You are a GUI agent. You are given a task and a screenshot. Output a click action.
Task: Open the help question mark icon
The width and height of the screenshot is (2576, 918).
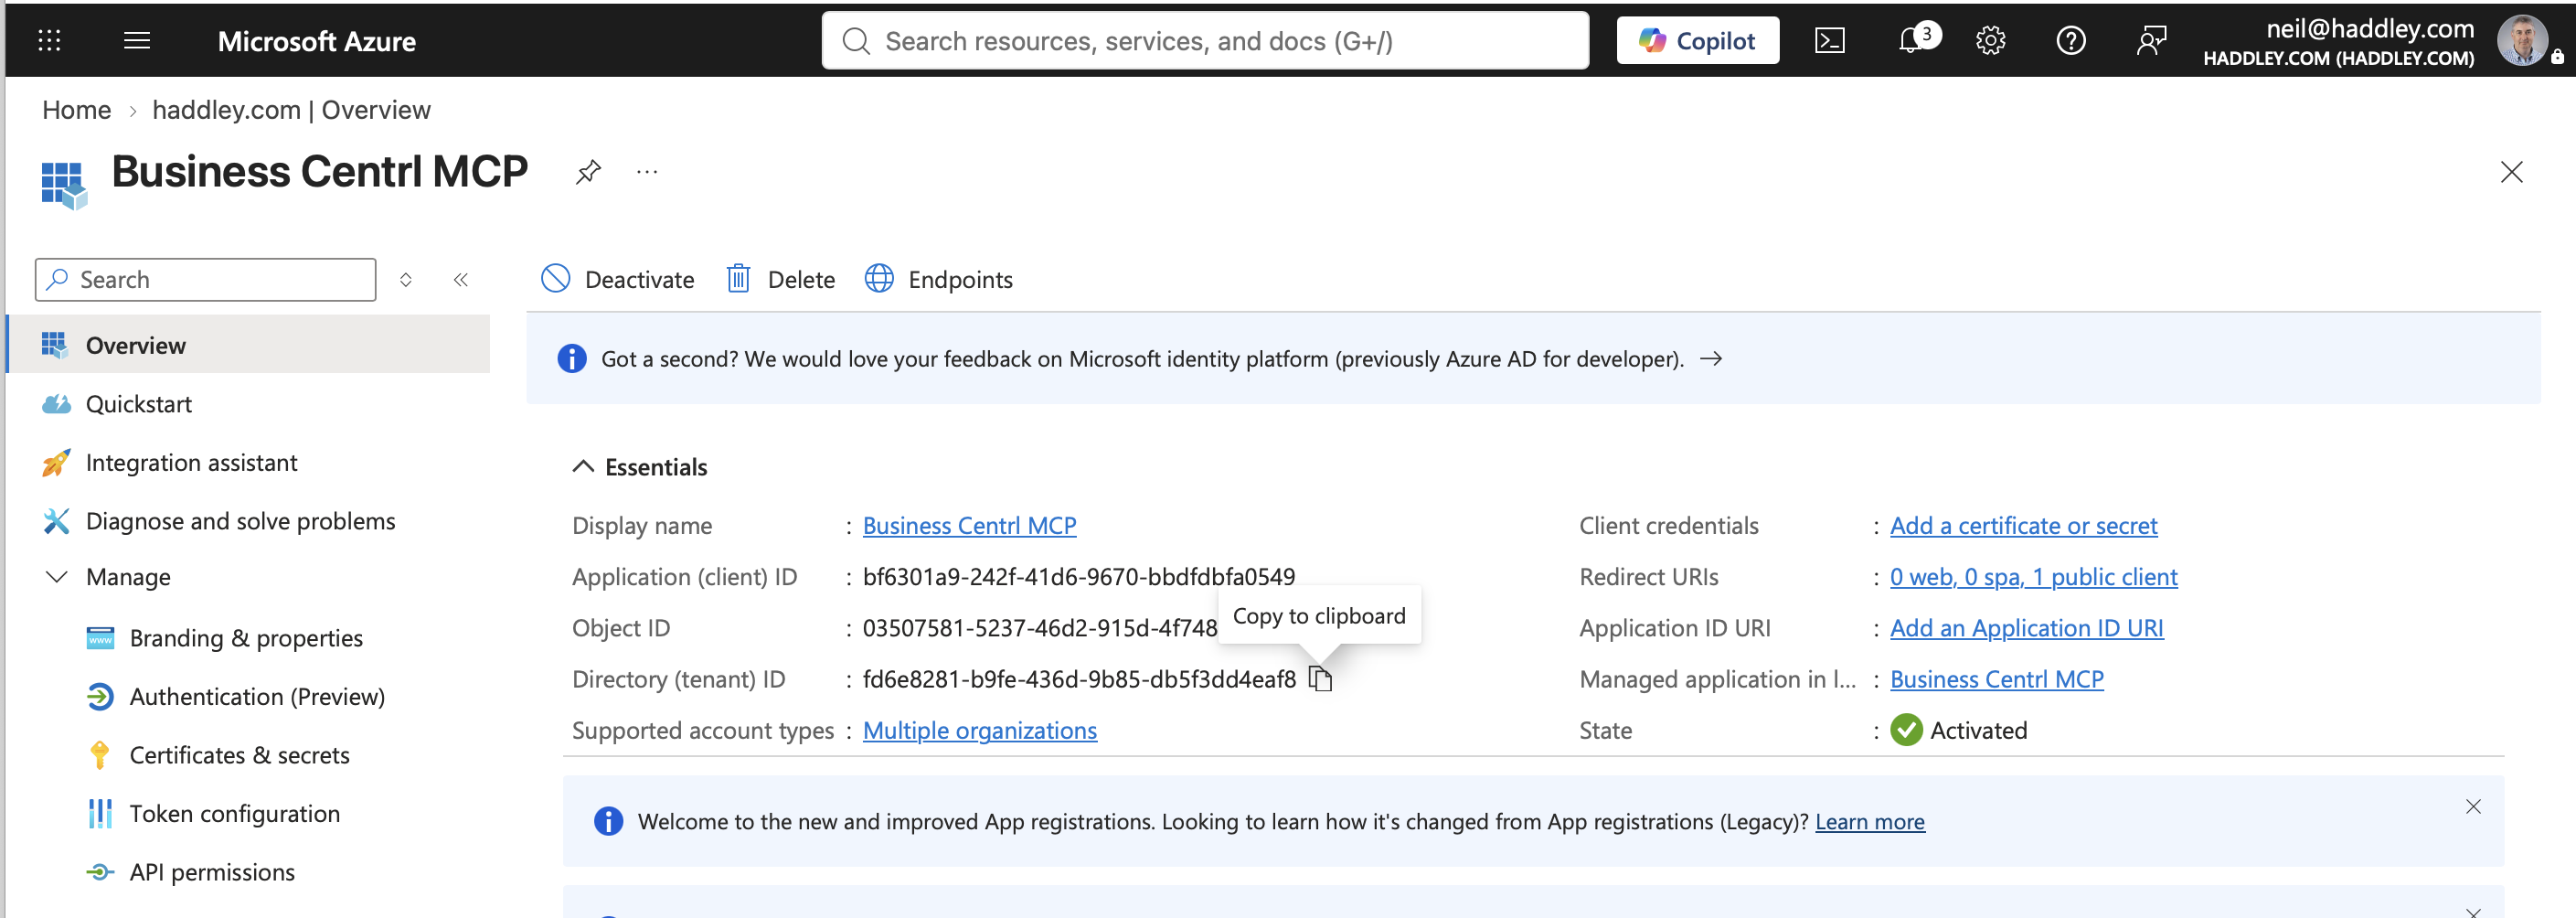click(x=2070, y=41)
